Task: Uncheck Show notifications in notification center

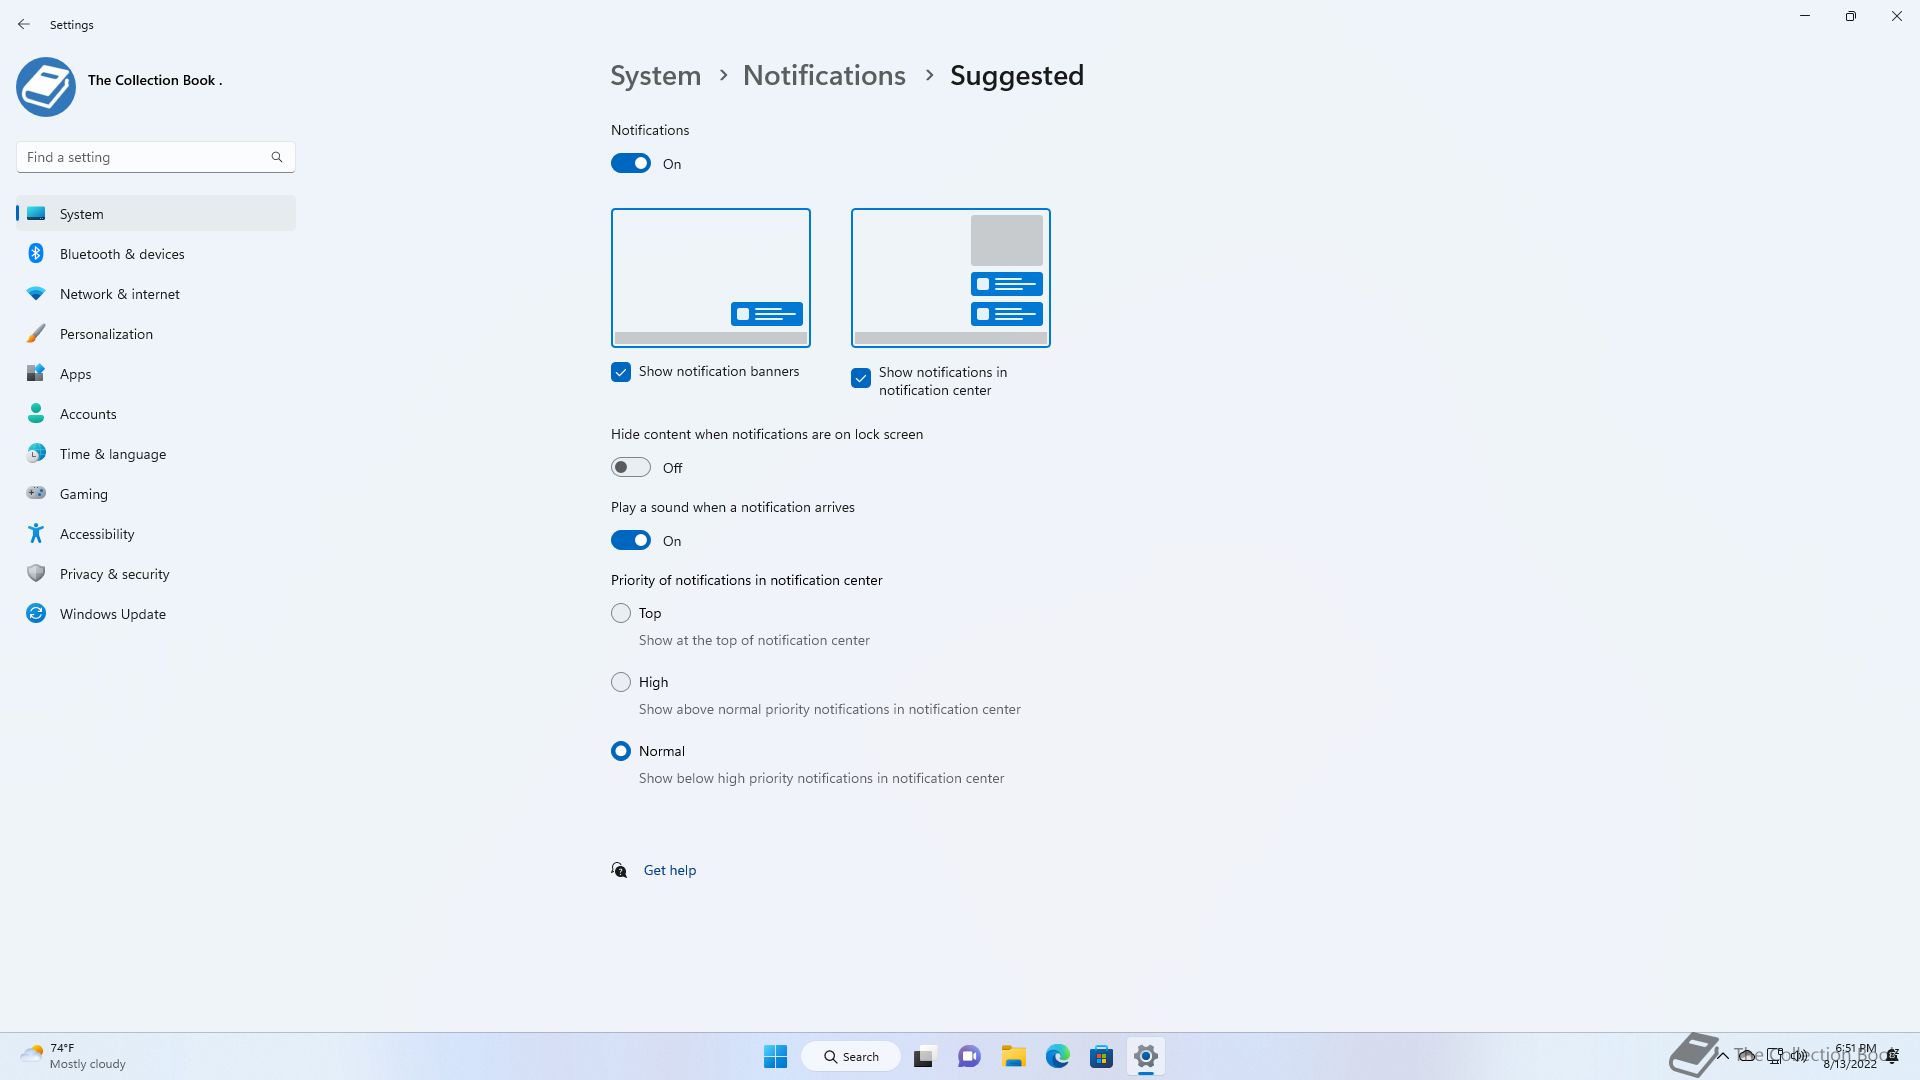Action: (x=861, y=378)
